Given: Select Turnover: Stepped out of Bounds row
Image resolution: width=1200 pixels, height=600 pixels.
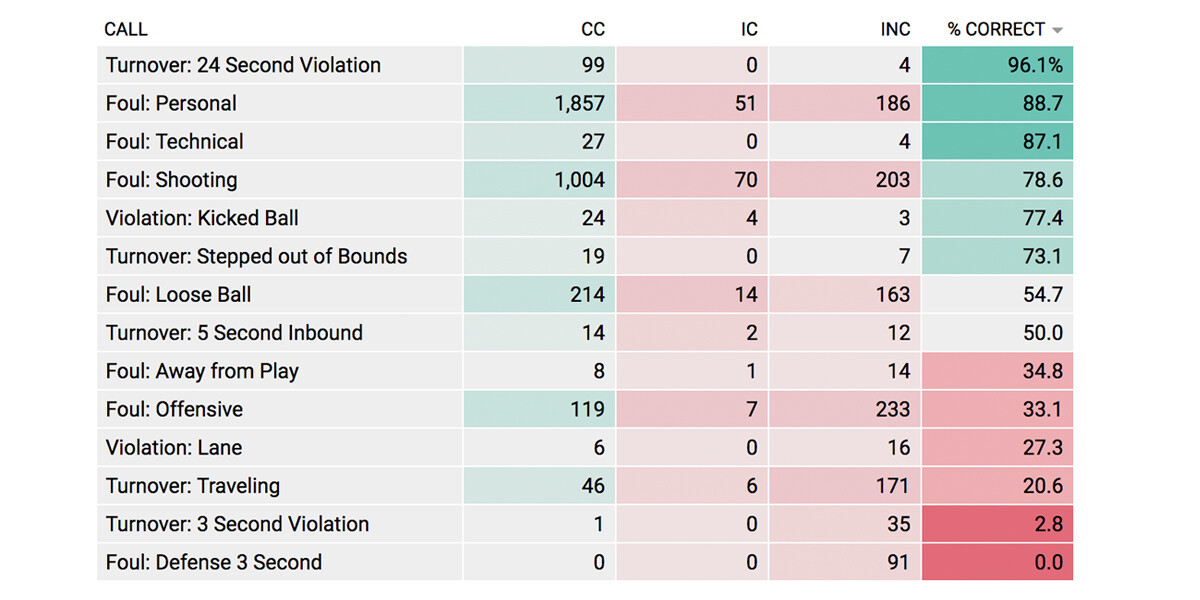Looking at the screenshot, I should pos(256,256).
